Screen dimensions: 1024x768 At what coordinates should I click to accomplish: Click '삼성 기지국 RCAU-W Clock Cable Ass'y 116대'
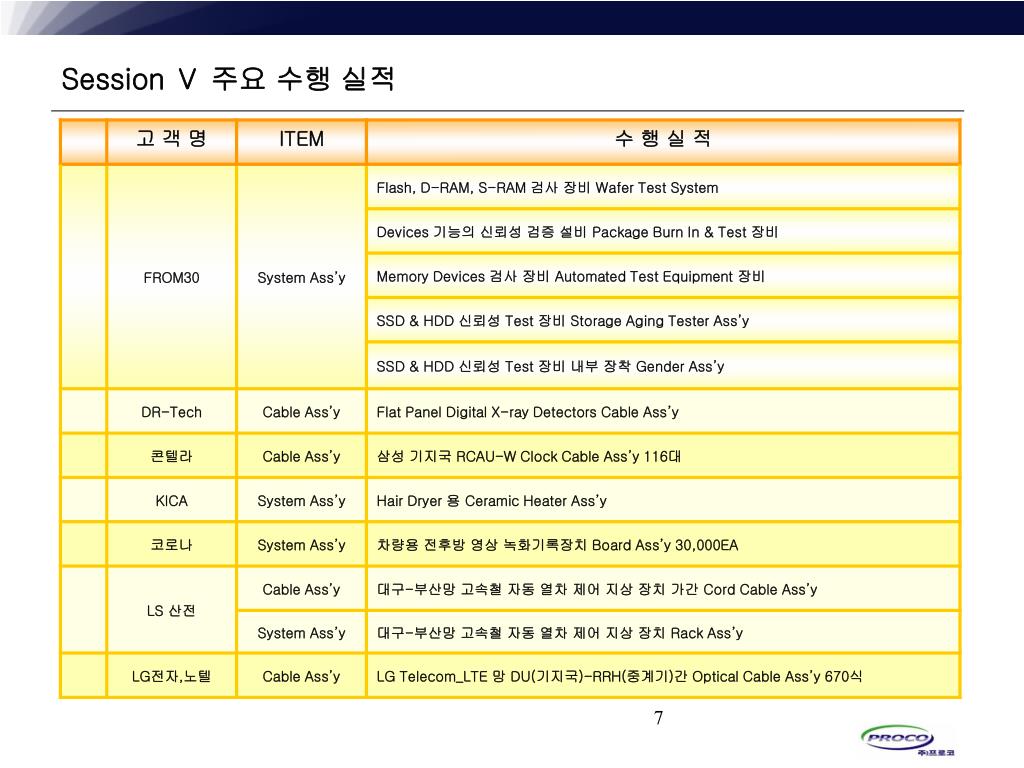point(528,456)
